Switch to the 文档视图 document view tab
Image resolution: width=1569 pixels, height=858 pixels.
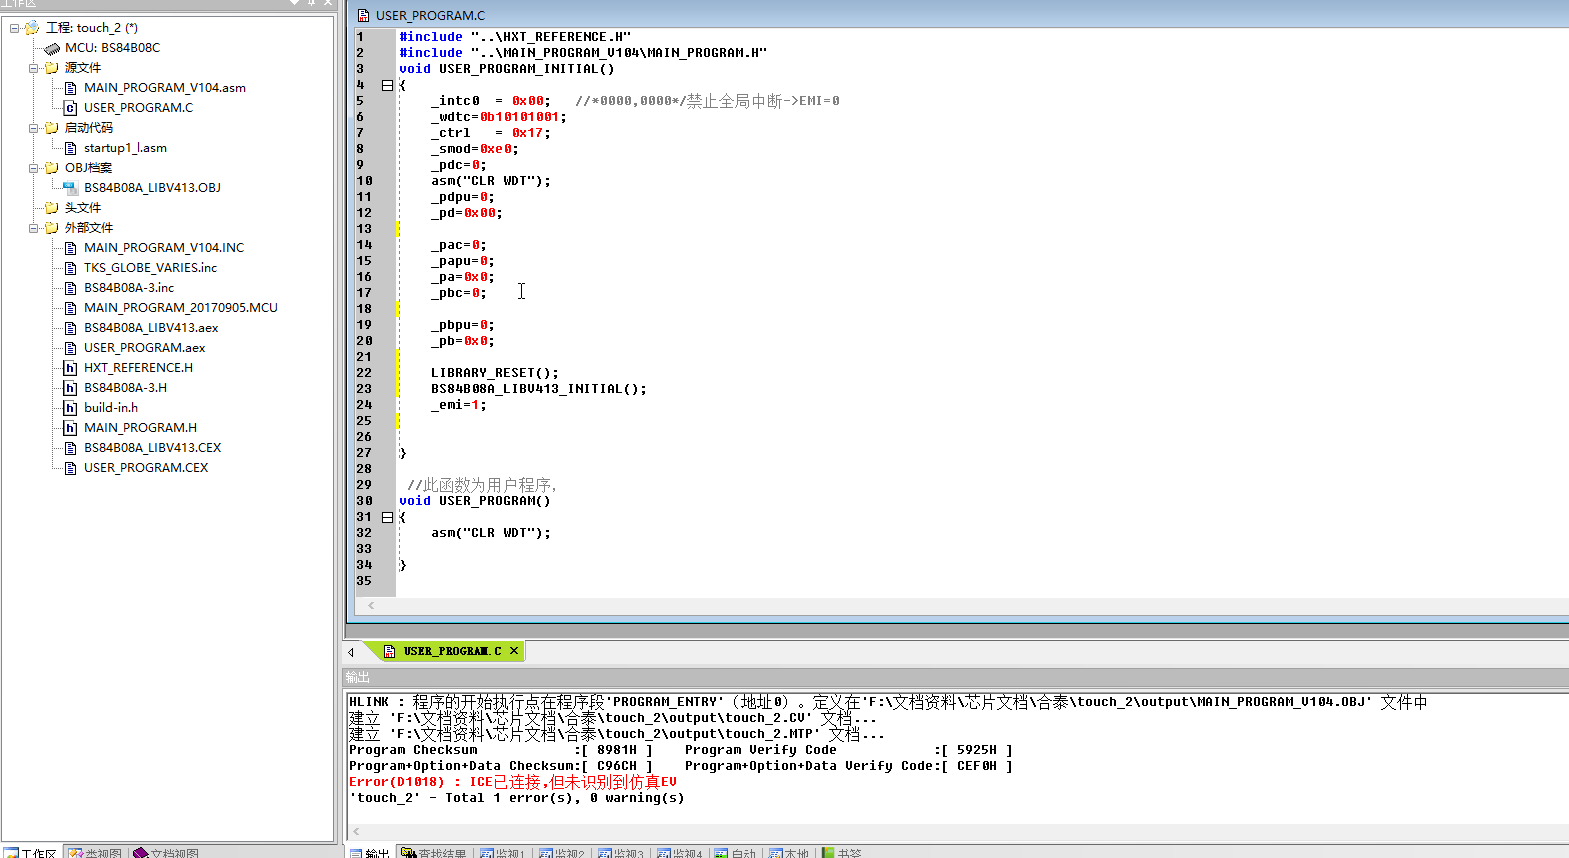[166, 853]
